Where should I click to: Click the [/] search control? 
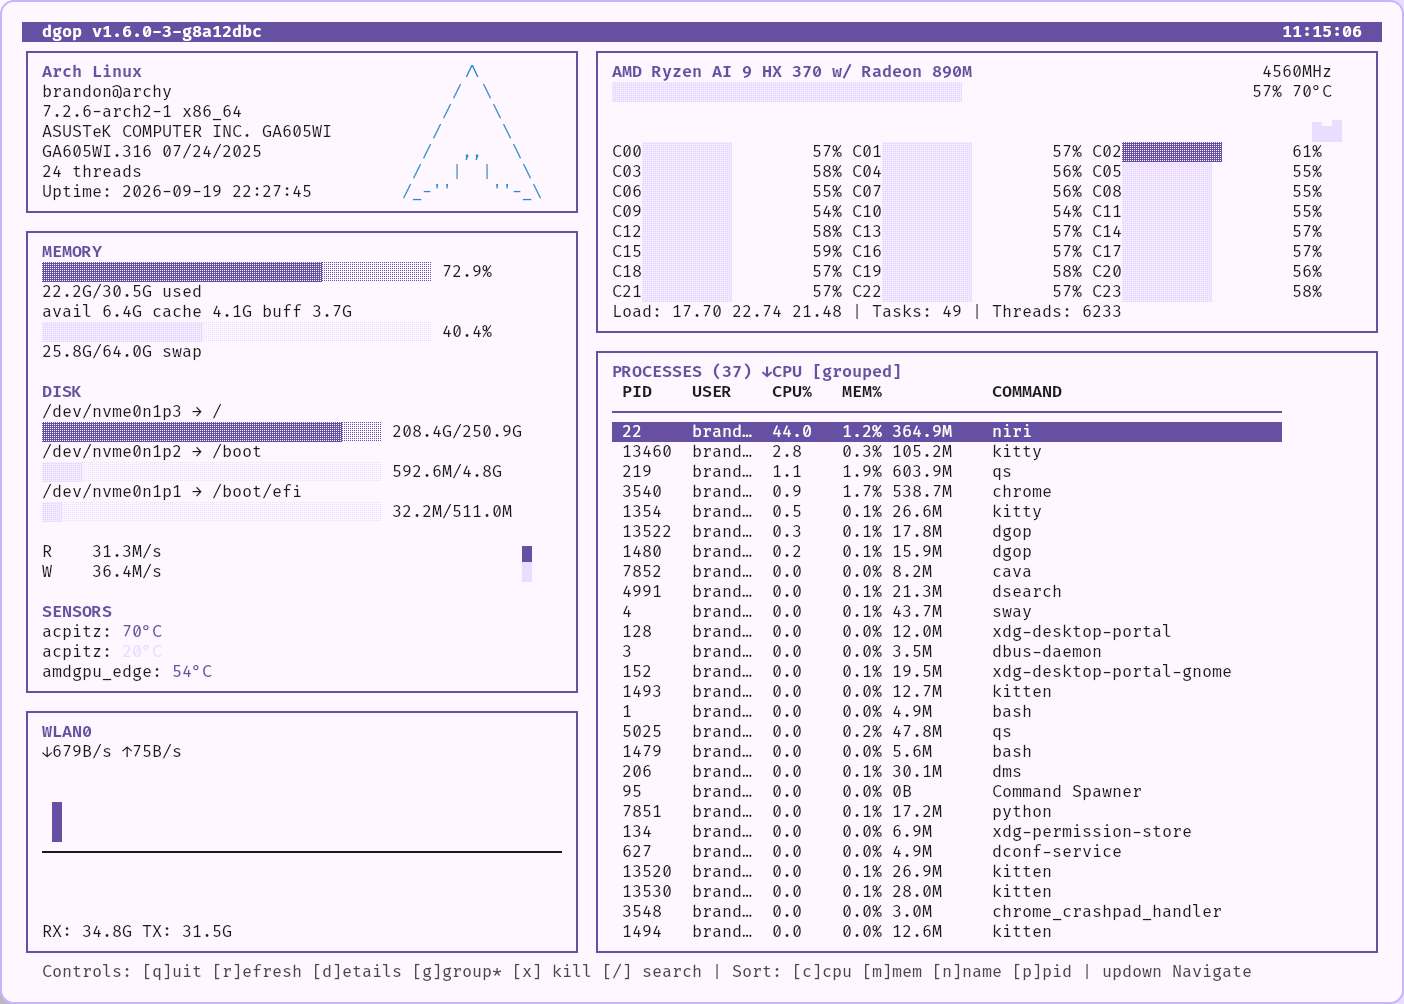652,972
